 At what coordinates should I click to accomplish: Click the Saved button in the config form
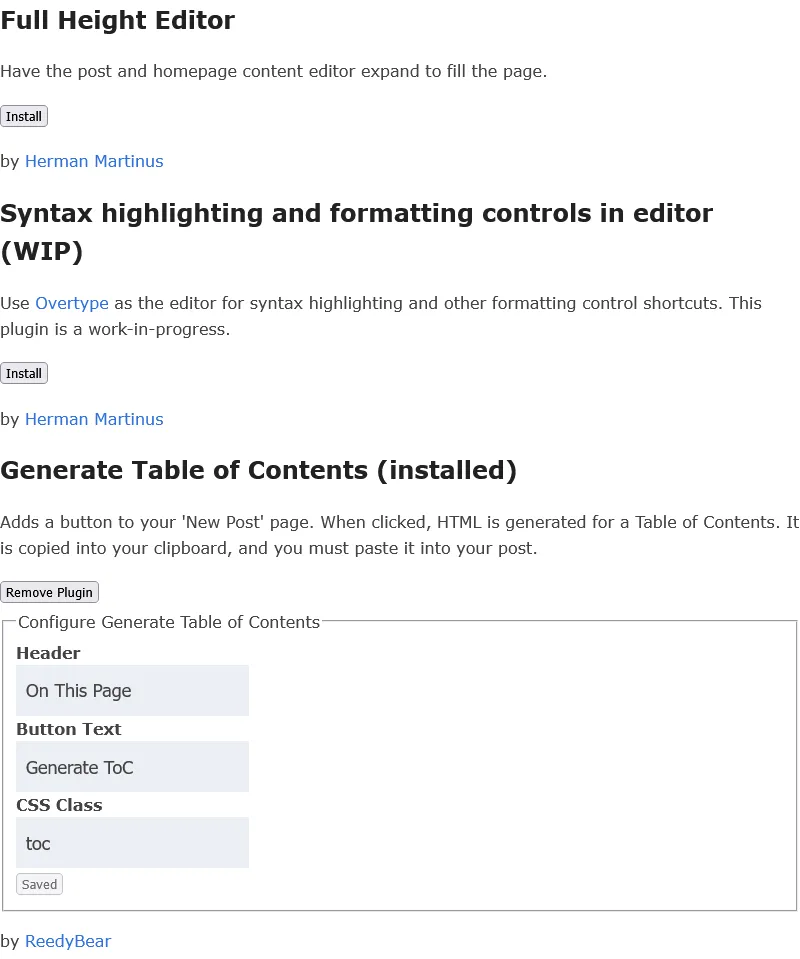pyautogui.click(x=39, y=884)
